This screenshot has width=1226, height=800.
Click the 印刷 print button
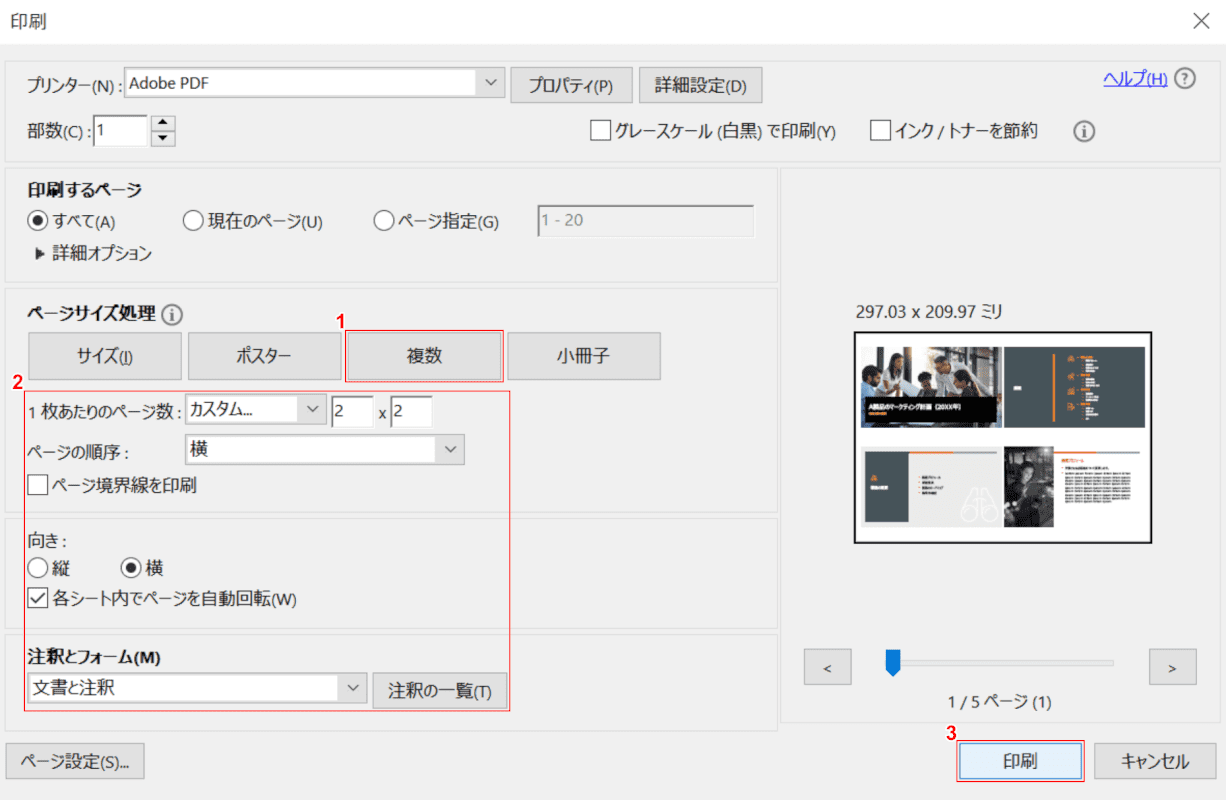pyautogui.click(x=1020, y=761)
